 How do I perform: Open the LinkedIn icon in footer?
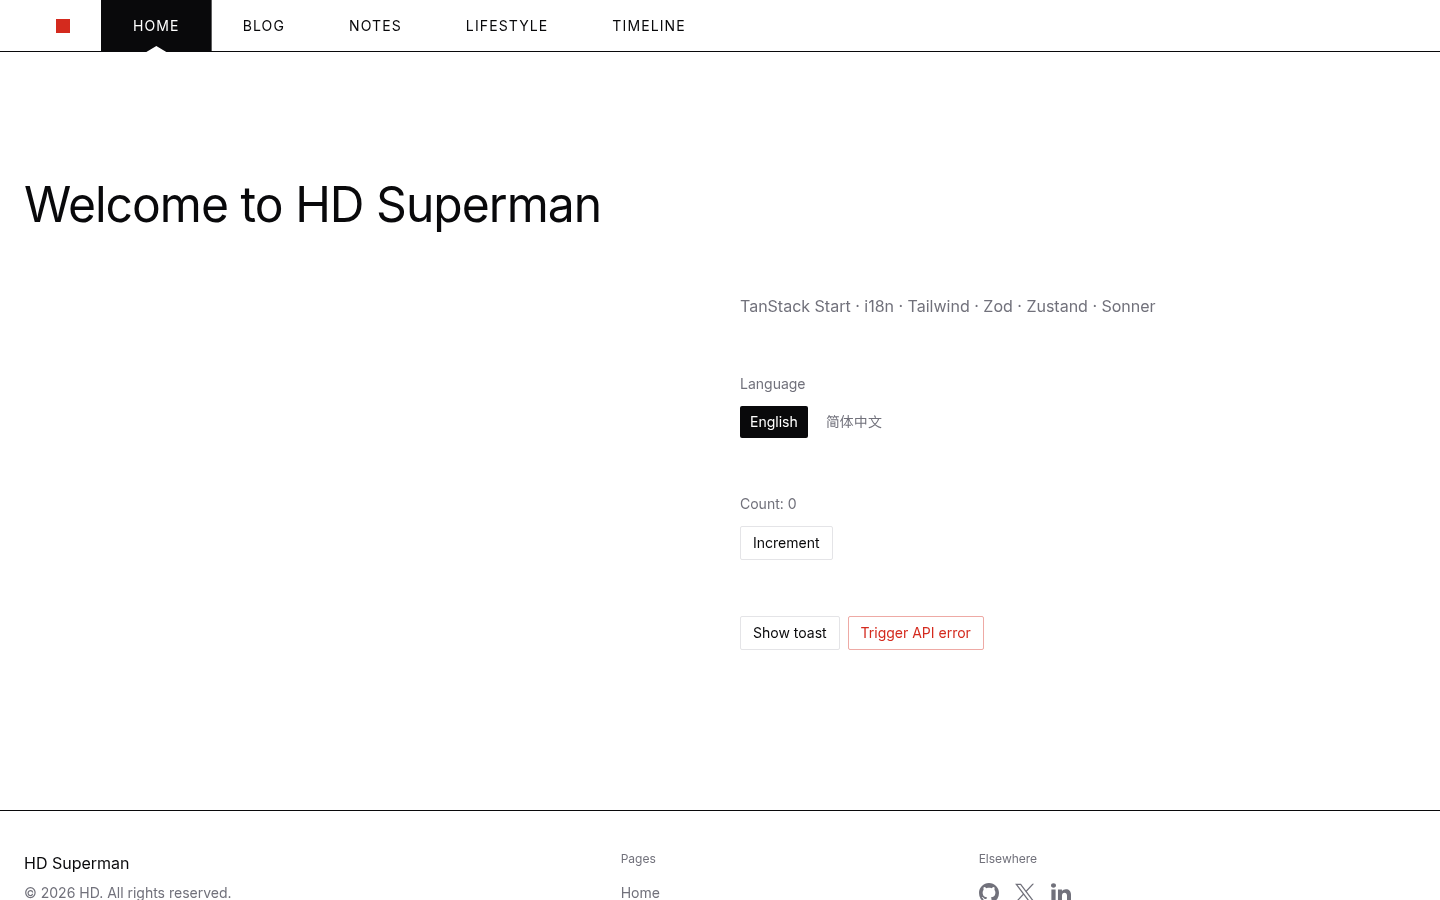coord(1061,891)
